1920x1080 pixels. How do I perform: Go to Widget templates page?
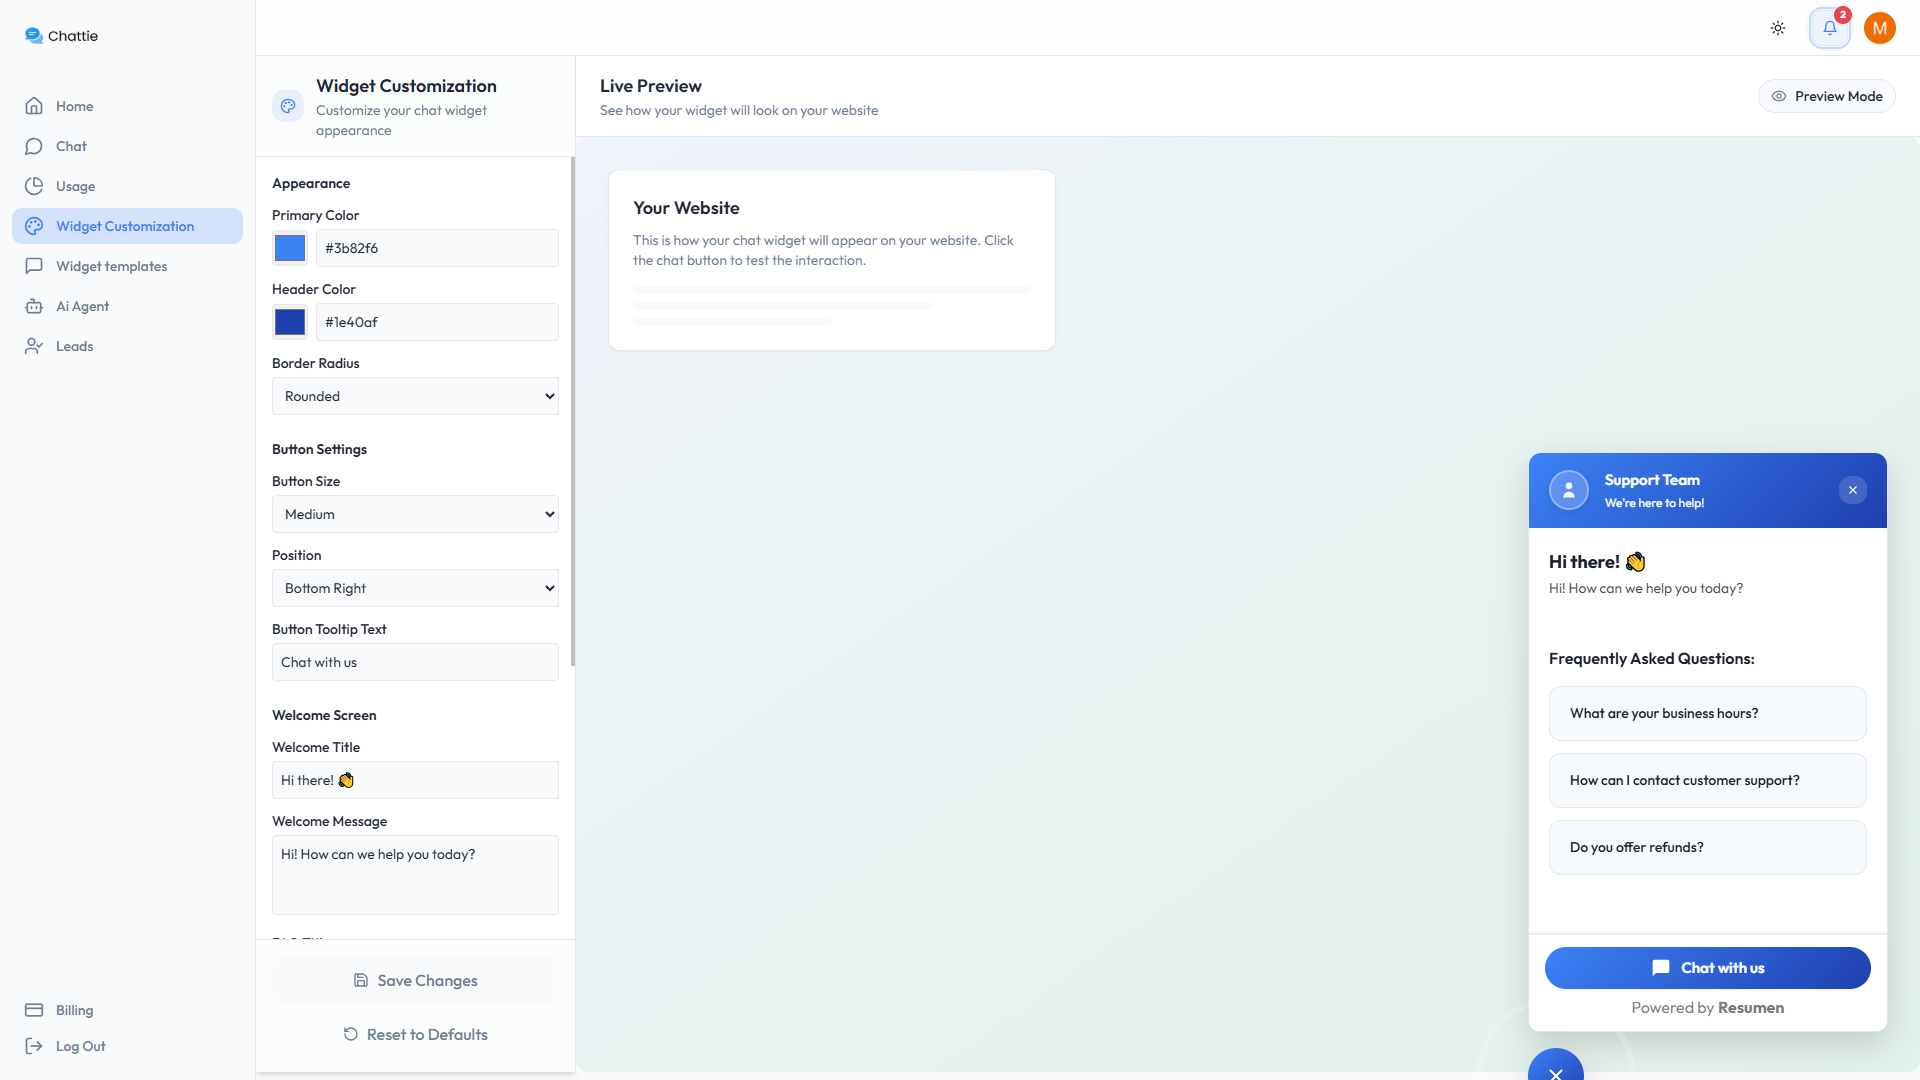(111, 266)
